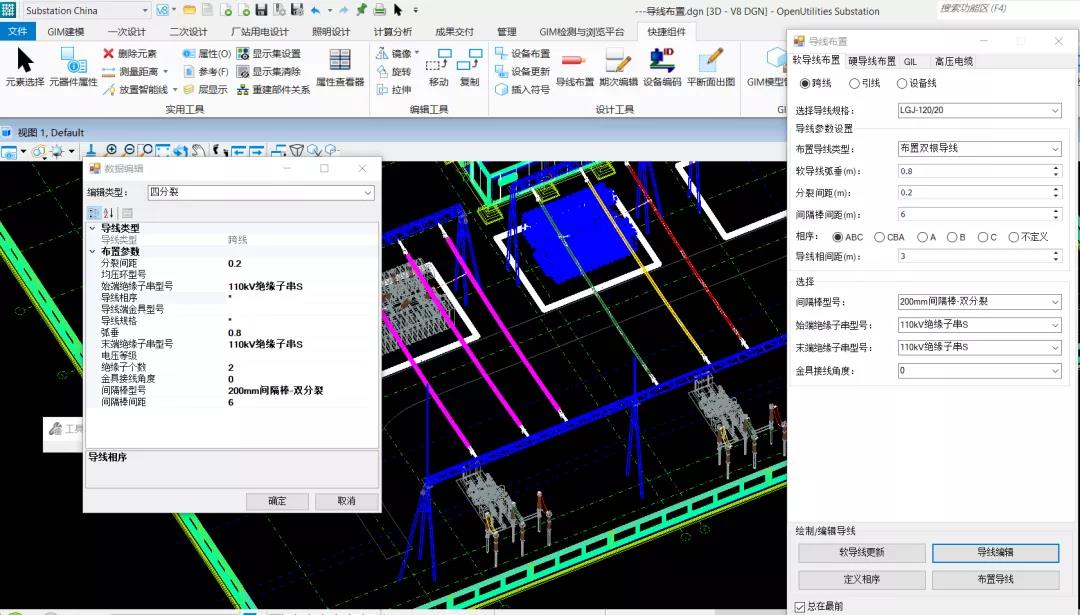Switch to the 硬导线布置 tab
1080x615 pixels.
coord(871,61)
